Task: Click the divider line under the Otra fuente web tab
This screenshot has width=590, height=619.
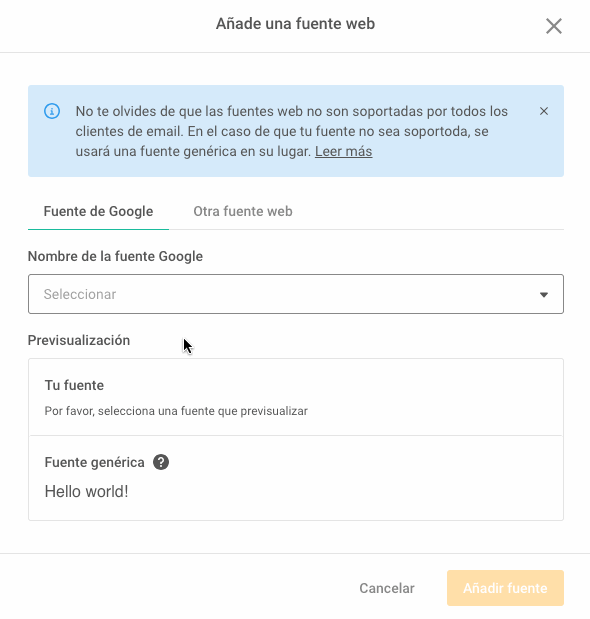Action: (366, 229)
